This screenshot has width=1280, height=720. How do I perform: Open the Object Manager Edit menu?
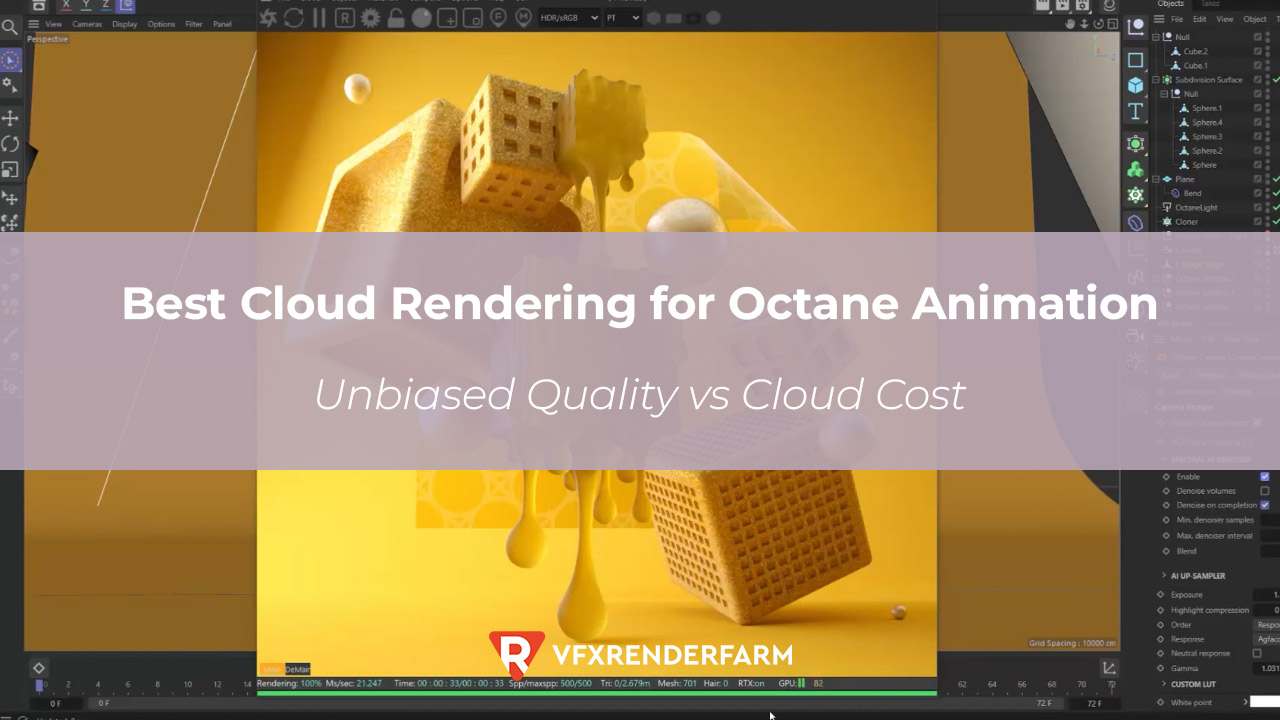(x=1199, y=19)
